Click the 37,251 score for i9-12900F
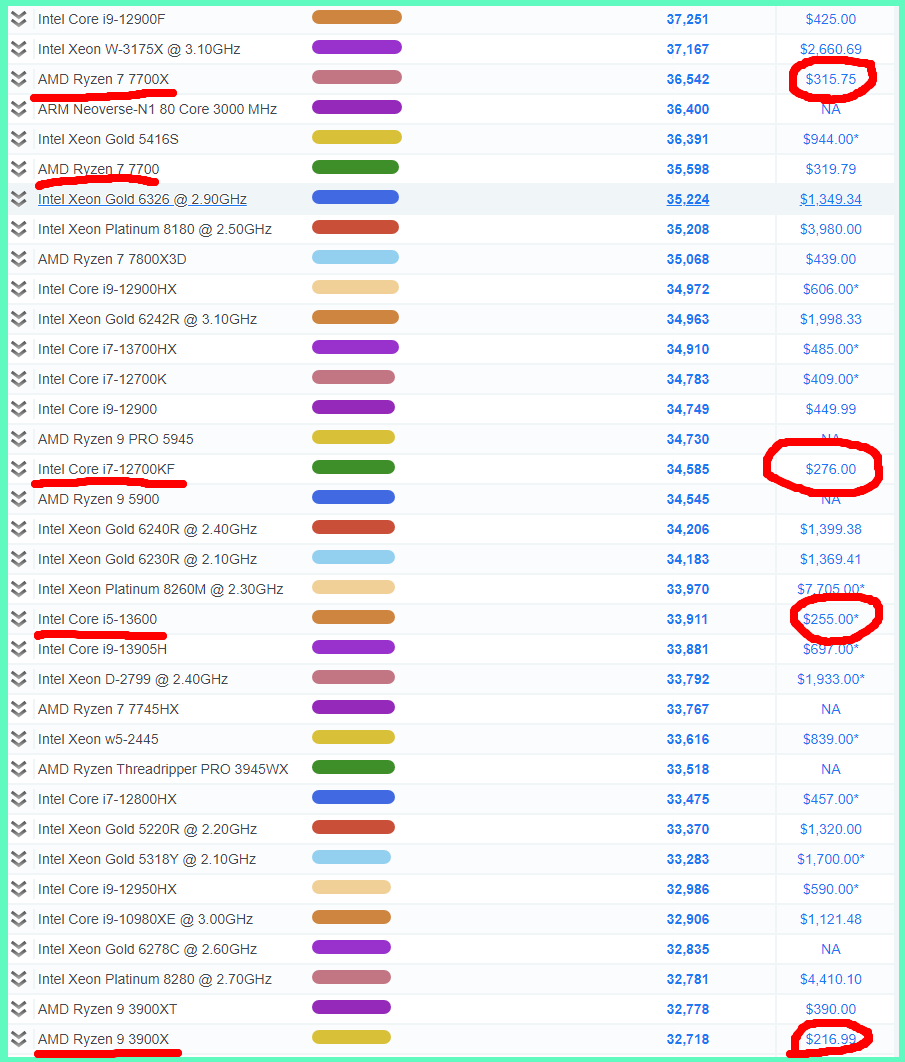This screenshot has height=1062, width=905. [688, 19]
